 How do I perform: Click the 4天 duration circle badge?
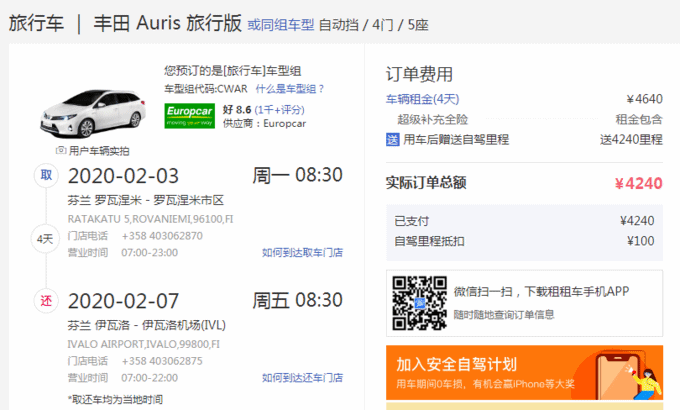click(45, 239)
